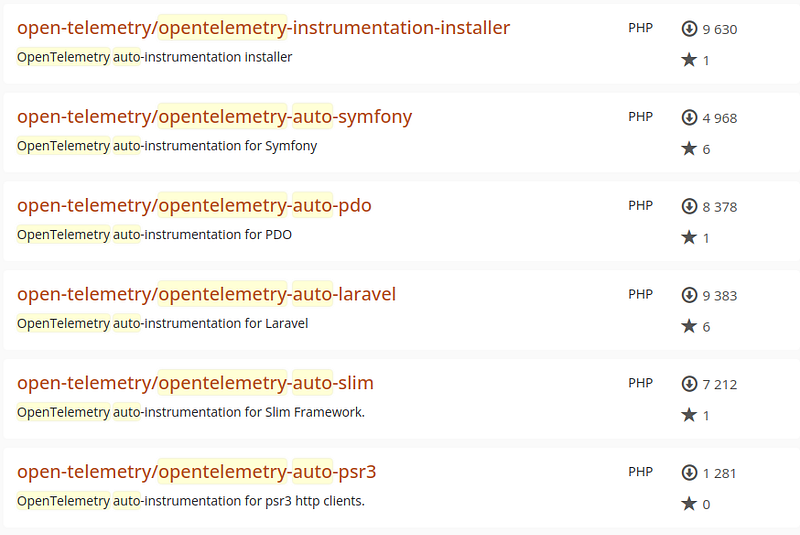Open opentelemetry-auto-symfony package link

[214, 117]
